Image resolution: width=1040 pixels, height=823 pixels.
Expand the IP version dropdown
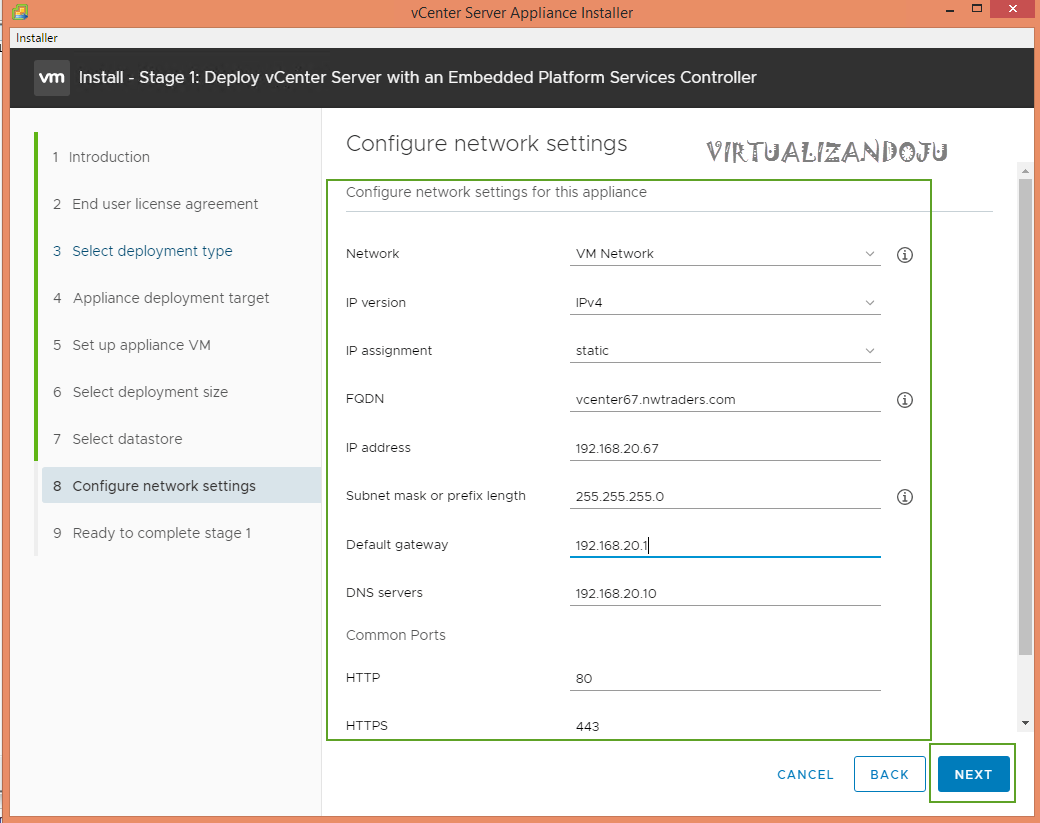click(x=725, y=303)
